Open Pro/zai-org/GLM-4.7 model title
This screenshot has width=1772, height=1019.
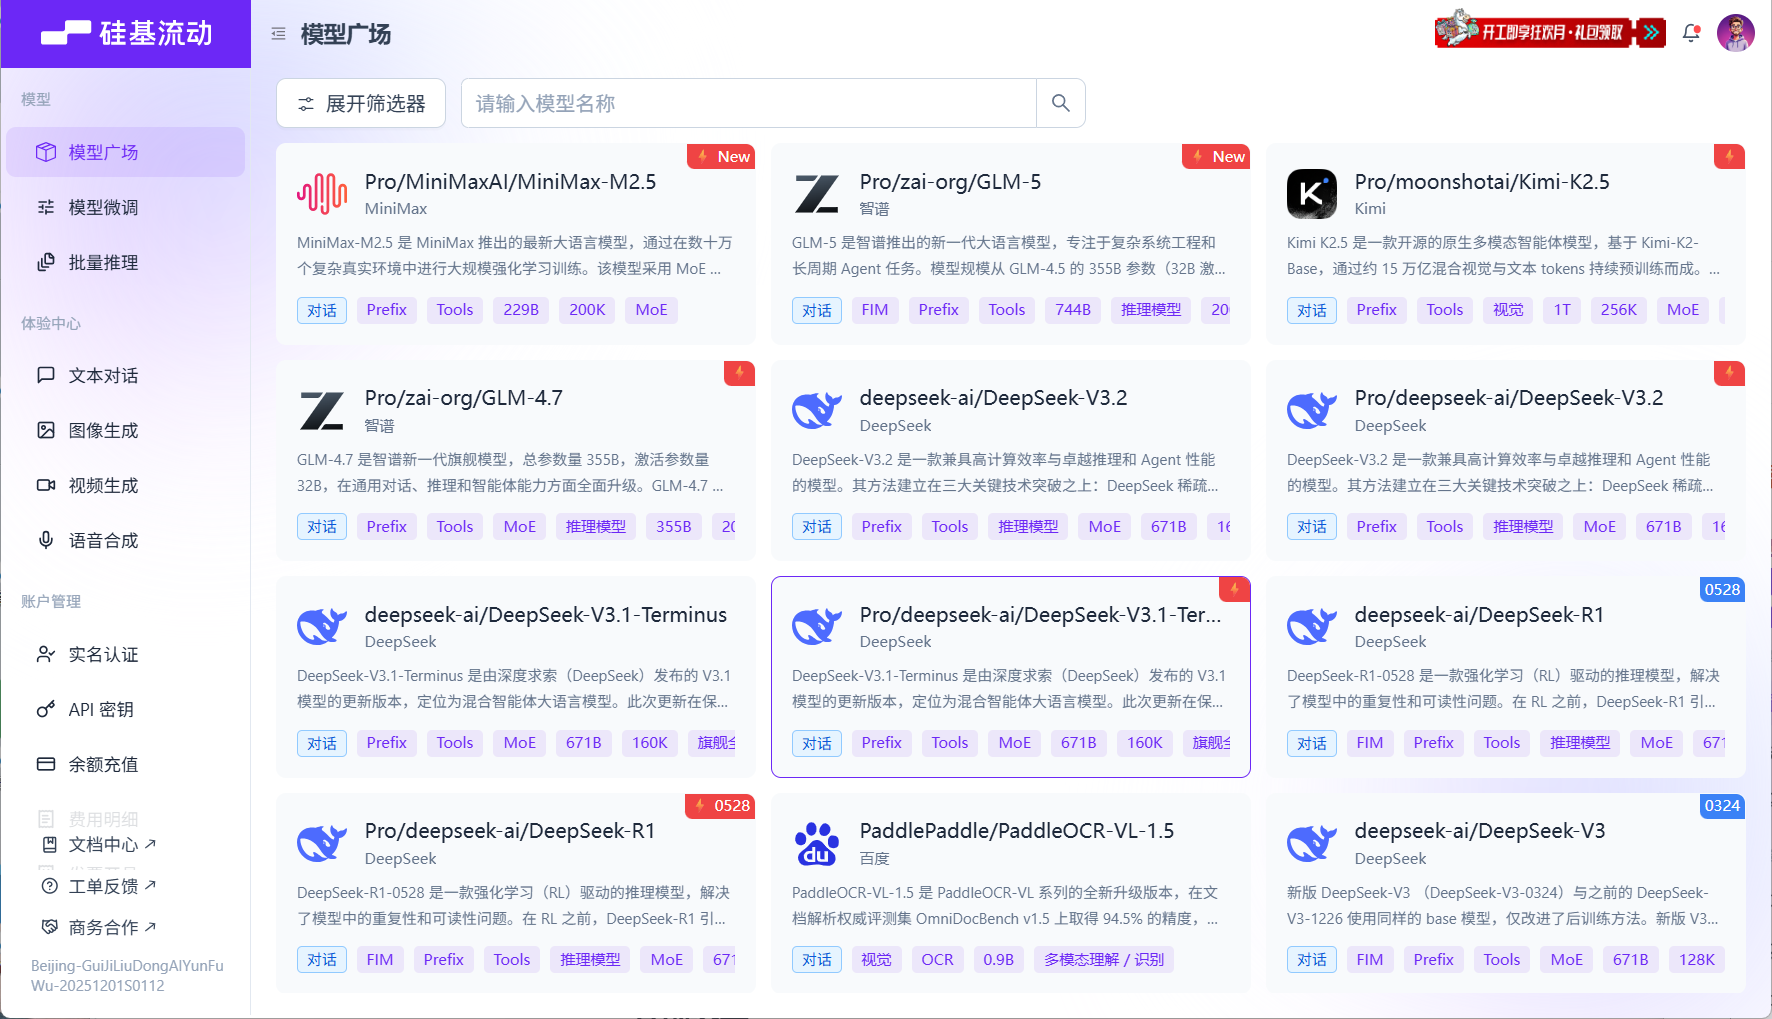464,398
